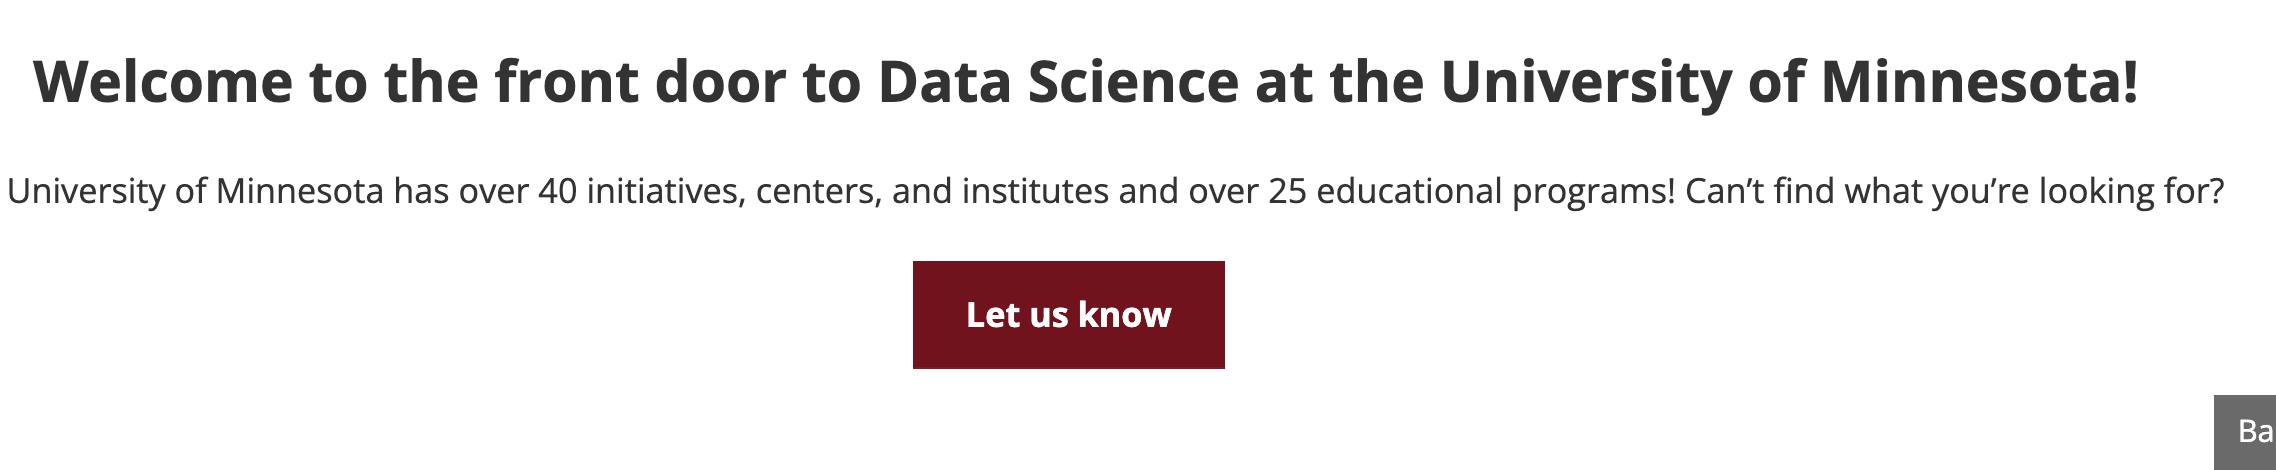Click "University of Minnesota!" in the heading
The height and width of the screenshot is (470, 2276).
pyautogui.click(x=1788, y=82)
